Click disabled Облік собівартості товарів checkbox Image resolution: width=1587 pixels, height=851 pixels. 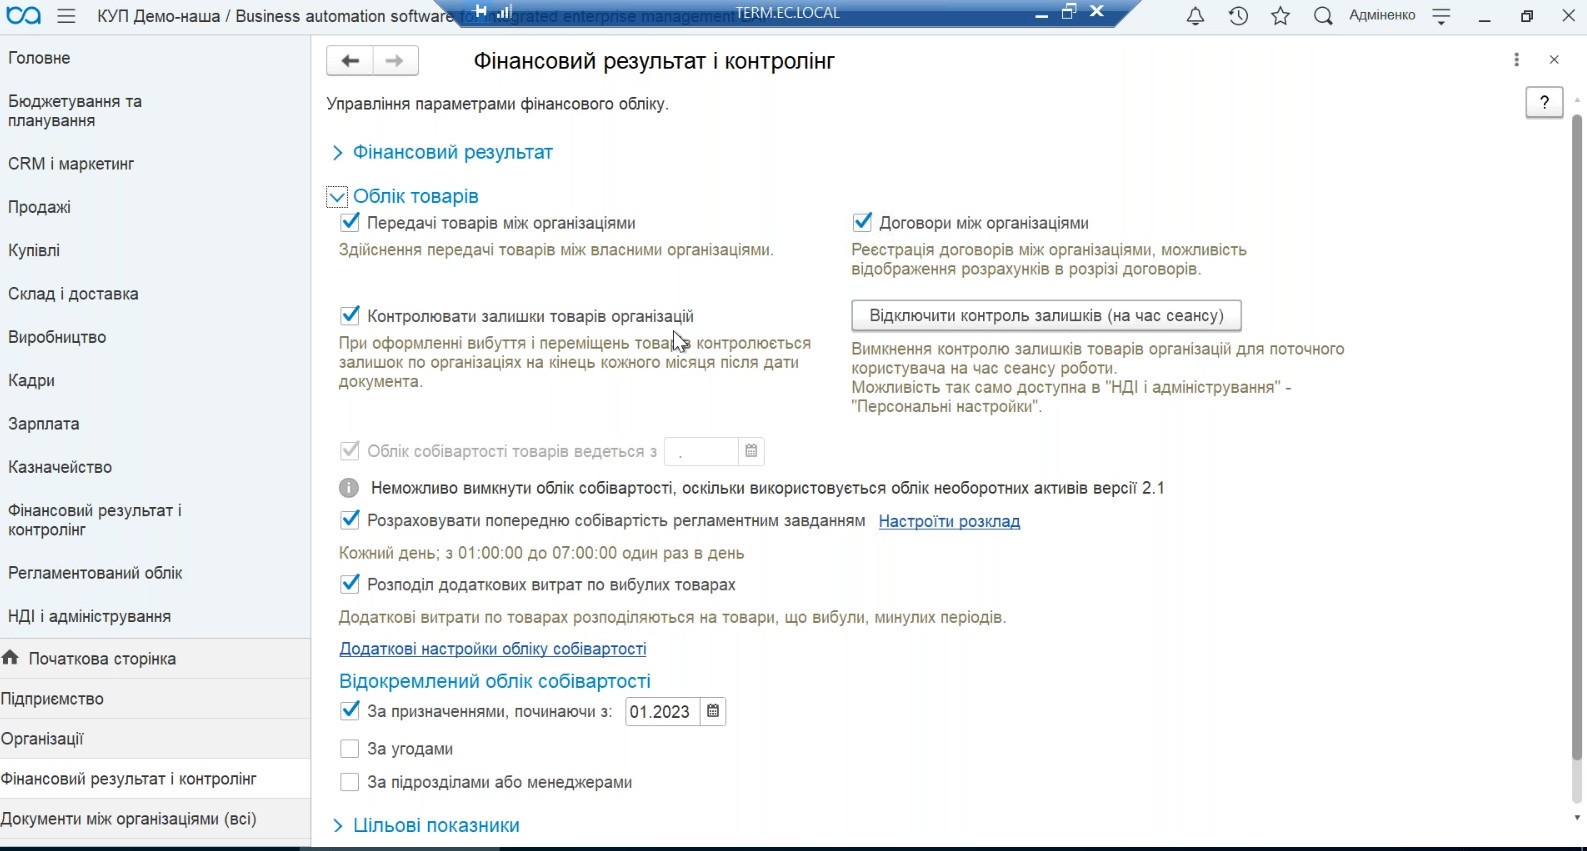pyautogui.click(x=350, y=451)
